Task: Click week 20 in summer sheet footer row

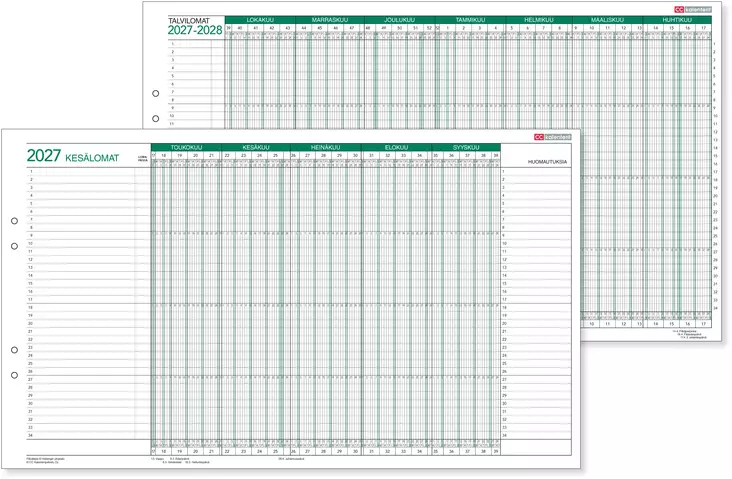Action: point(196,451)
